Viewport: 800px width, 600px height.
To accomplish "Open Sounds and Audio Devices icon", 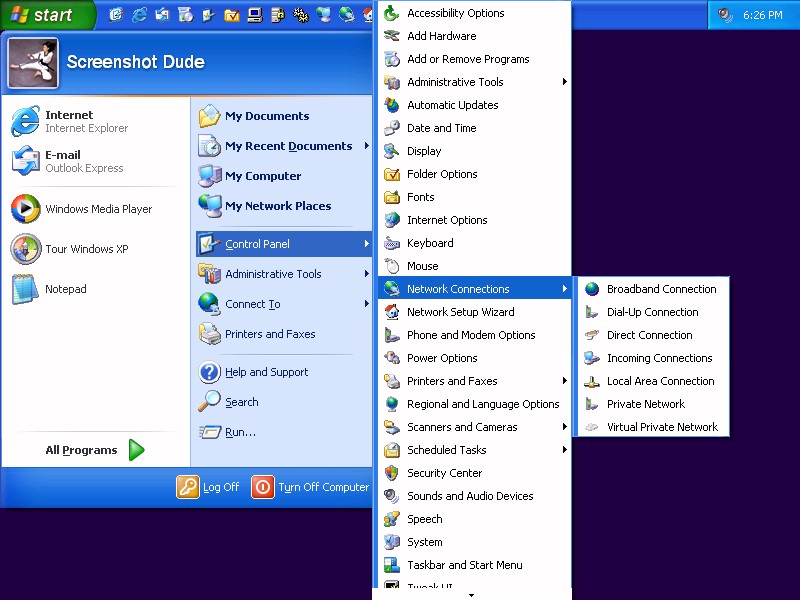I will [392, 496].
